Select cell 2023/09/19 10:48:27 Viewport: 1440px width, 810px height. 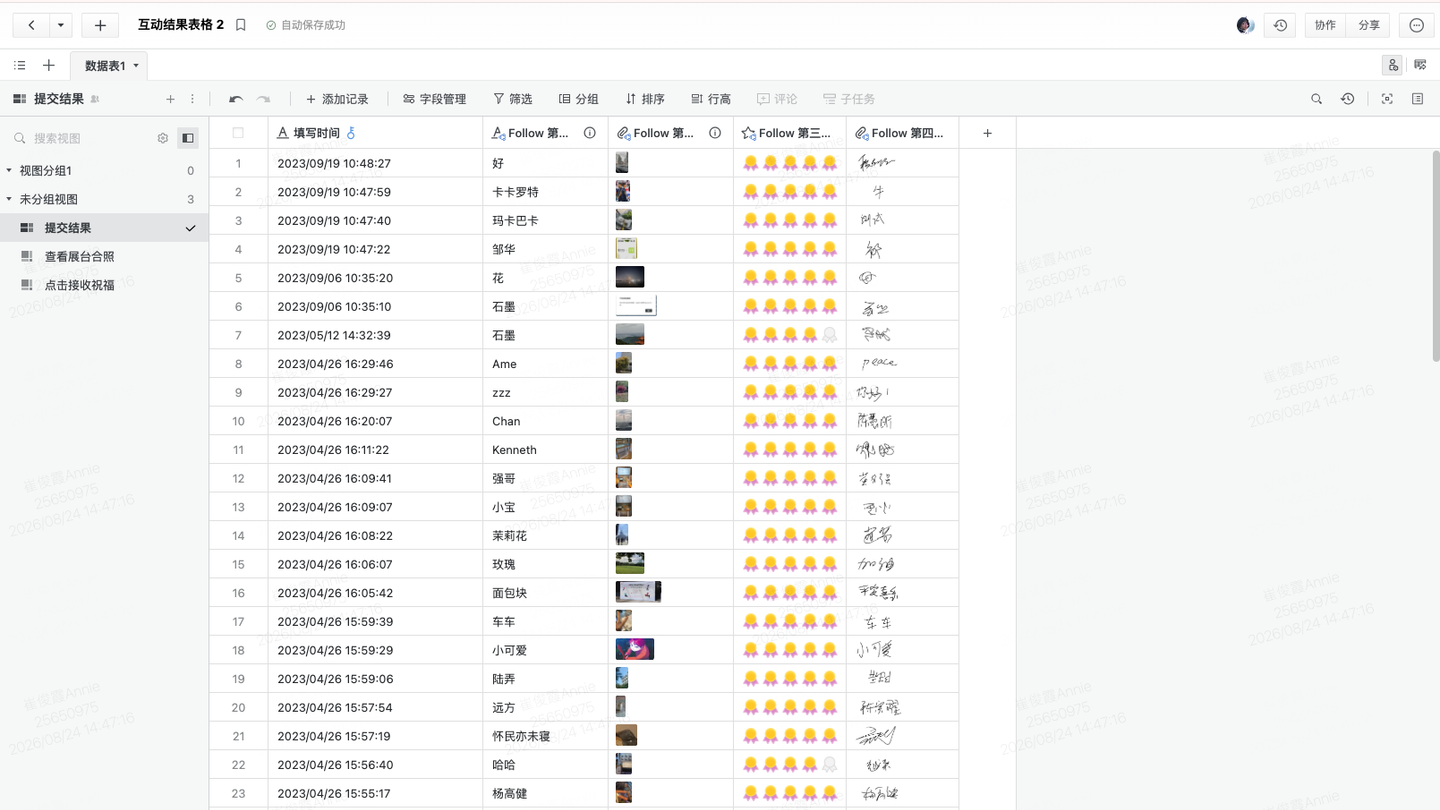point(375,163)
